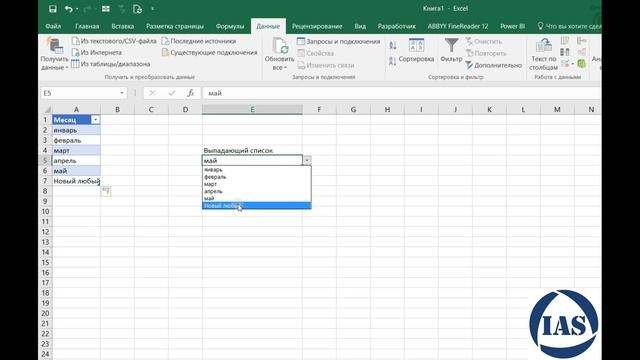Open Существующие подключения
Screen dimensions: 640x360
[209, 53]
